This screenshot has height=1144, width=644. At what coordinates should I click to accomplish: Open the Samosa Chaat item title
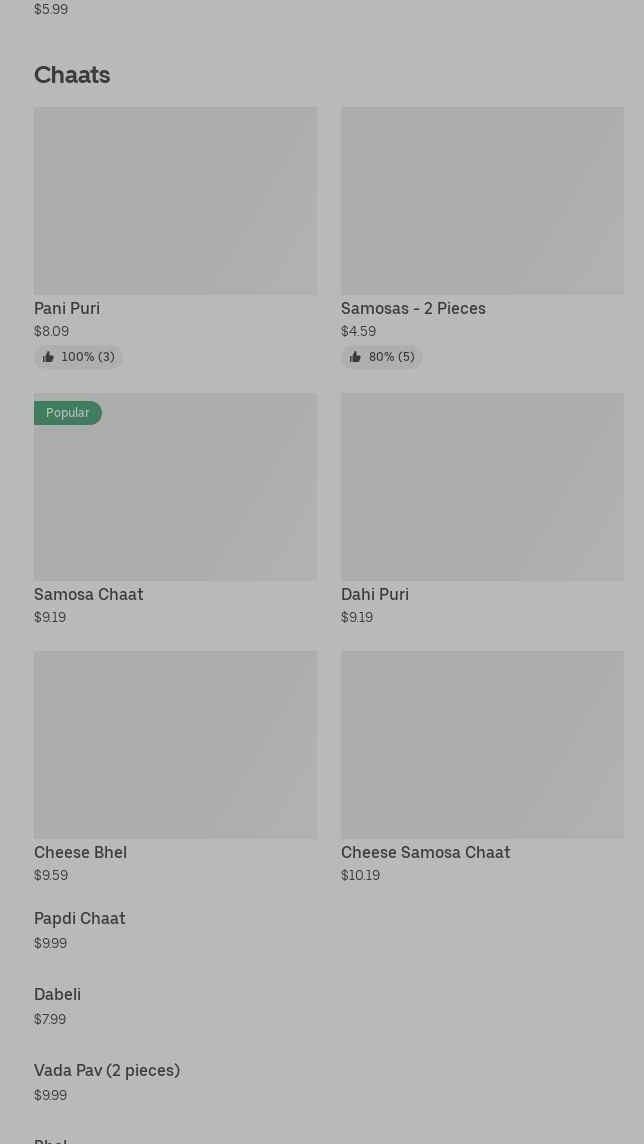pos(89,595)
